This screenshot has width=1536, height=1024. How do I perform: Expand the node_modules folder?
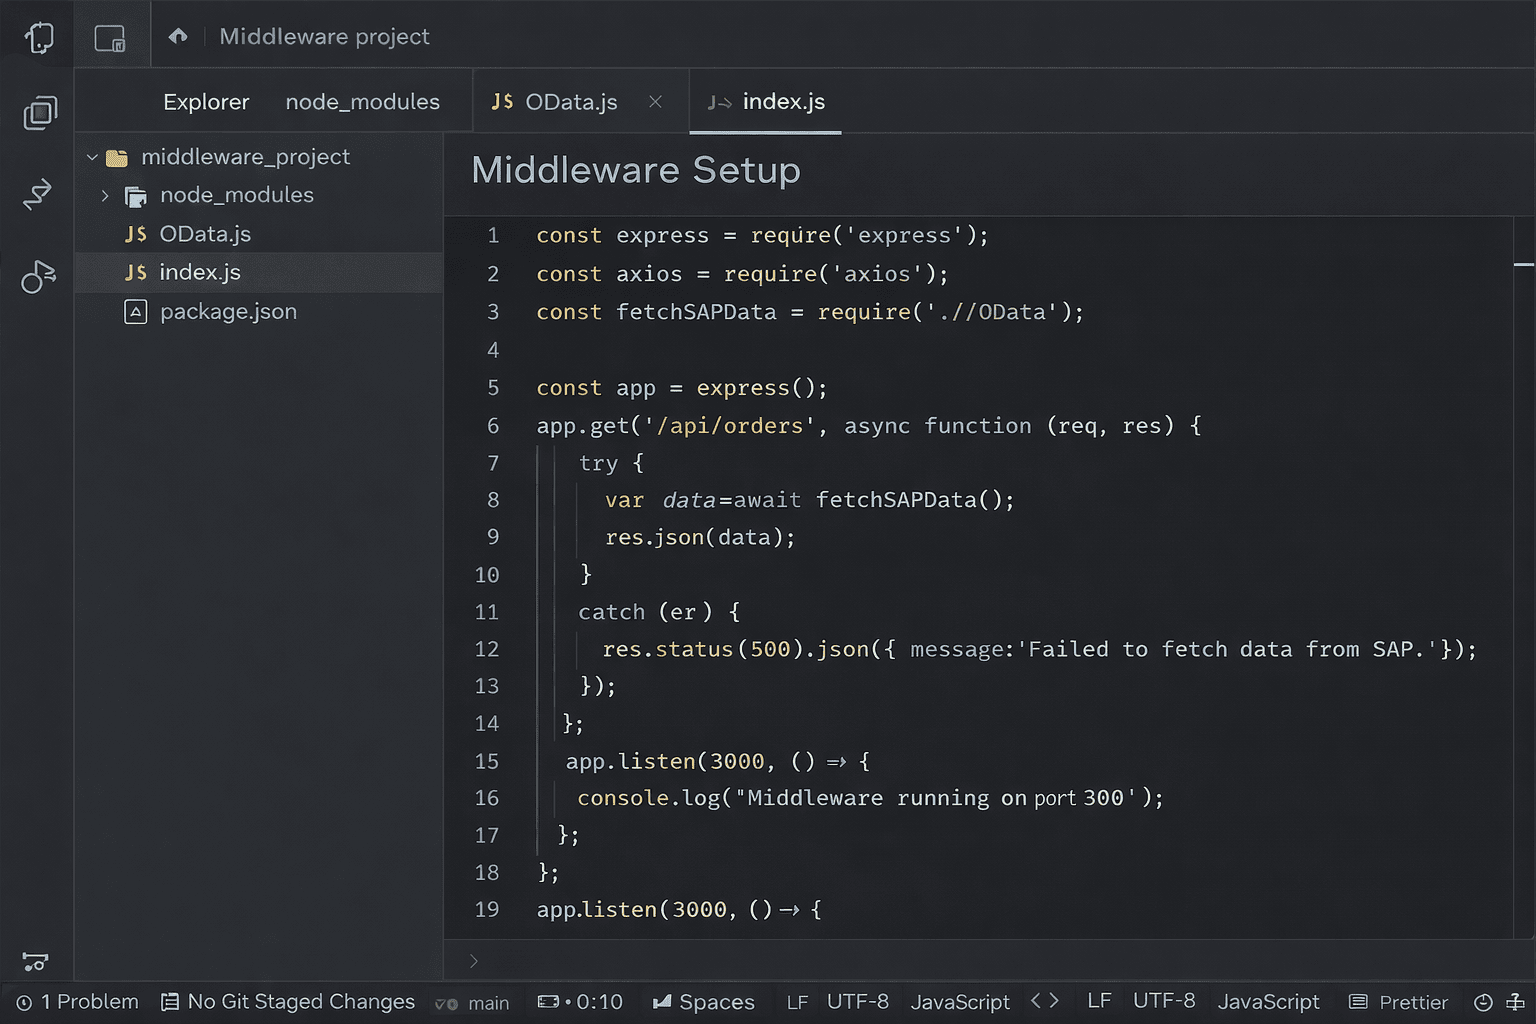(105, 196)
